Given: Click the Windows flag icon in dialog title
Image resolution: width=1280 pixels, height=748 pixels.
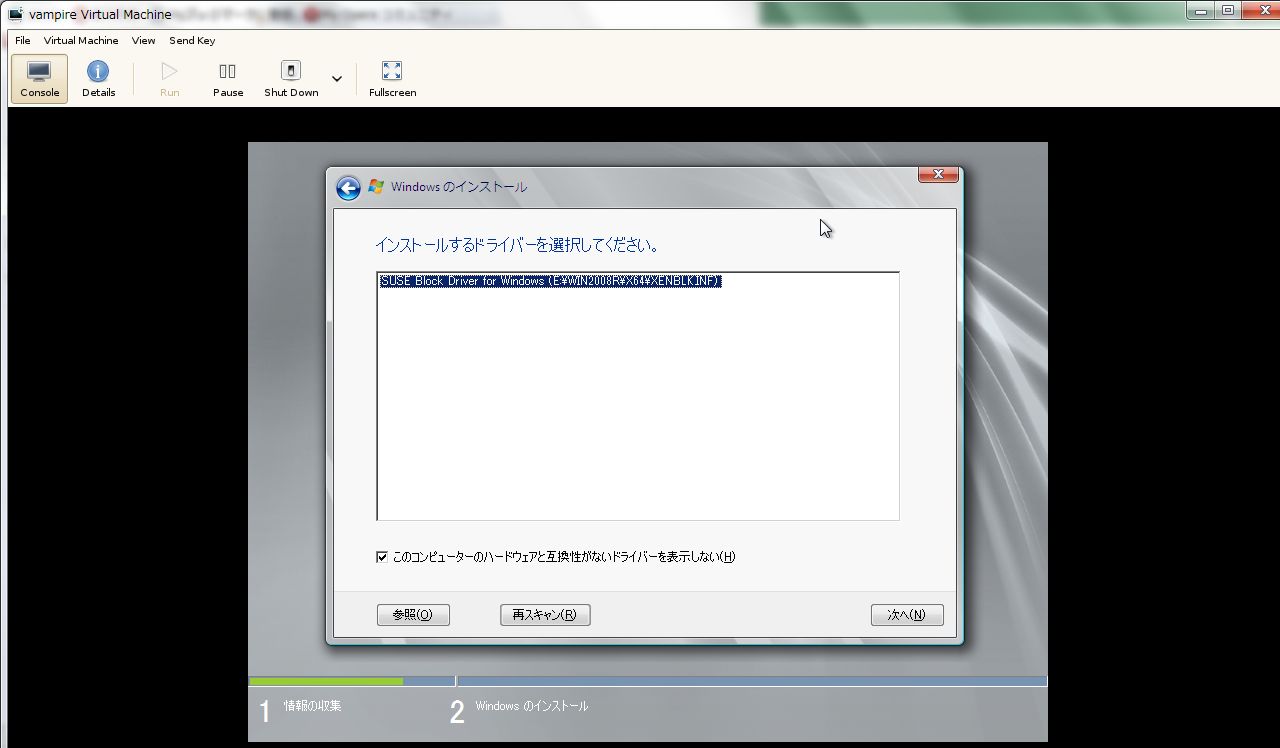Looking at the screenshot, I should (376, 186).
